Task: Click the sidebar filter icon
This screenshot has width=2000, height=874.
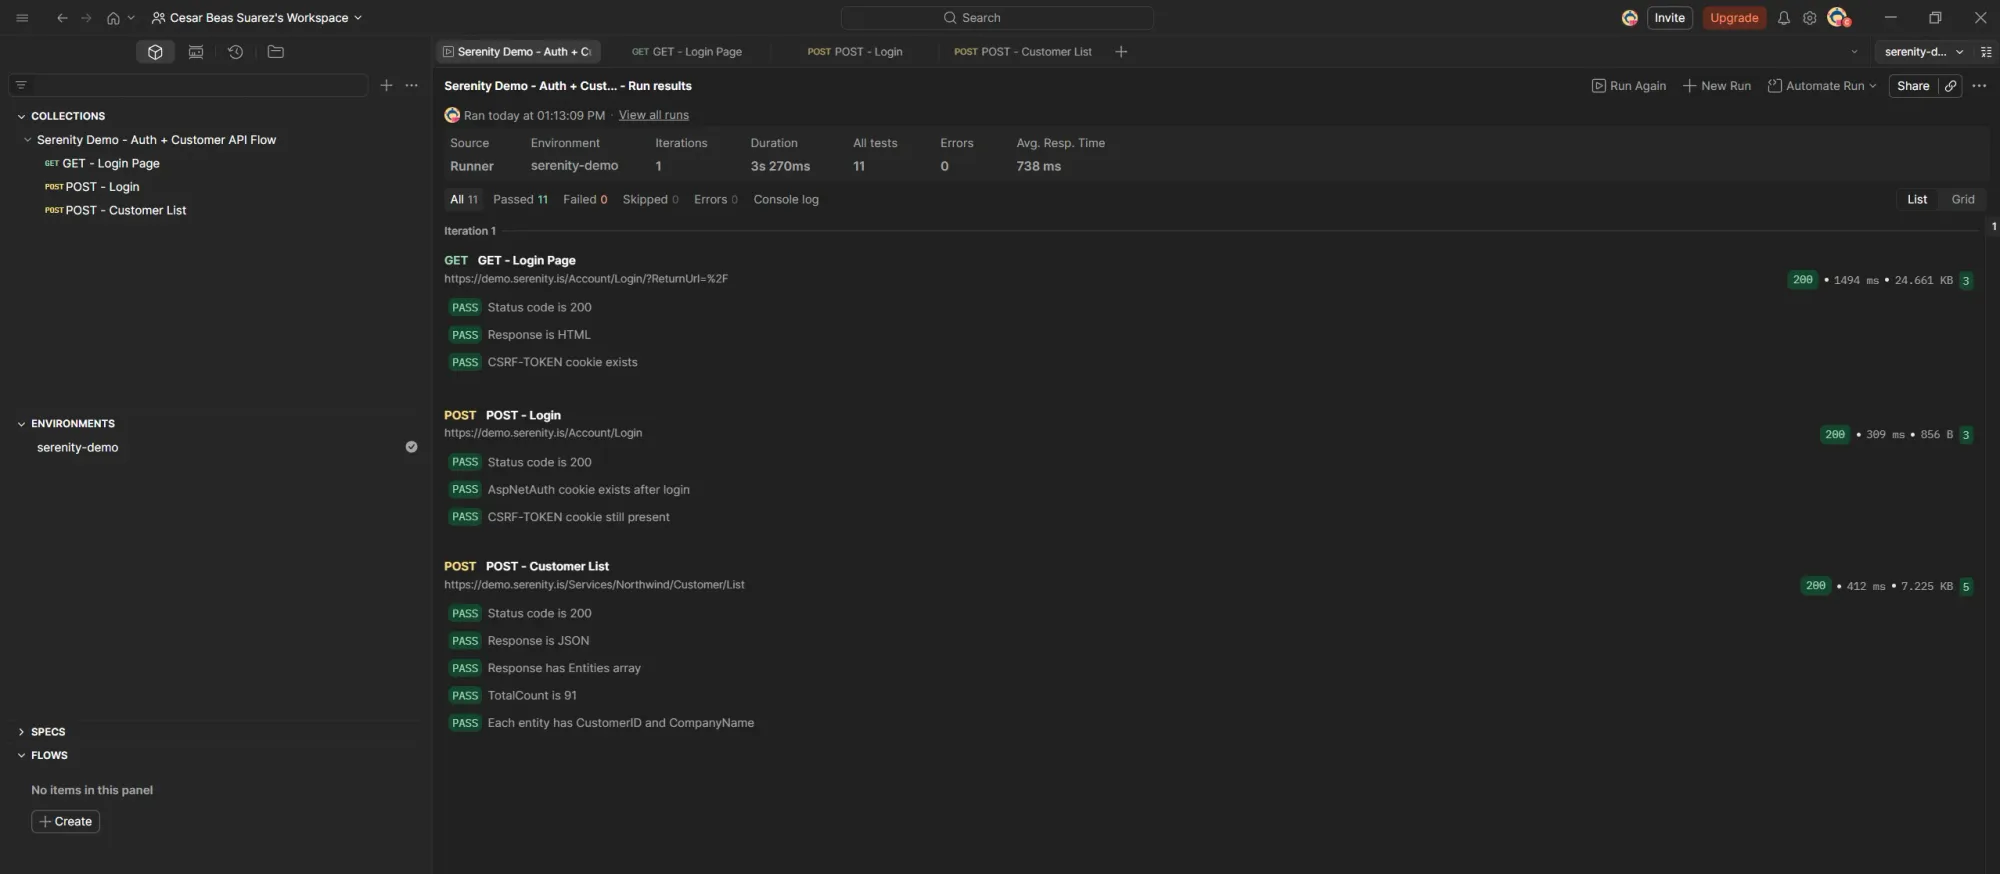Action: click(21, 85)
